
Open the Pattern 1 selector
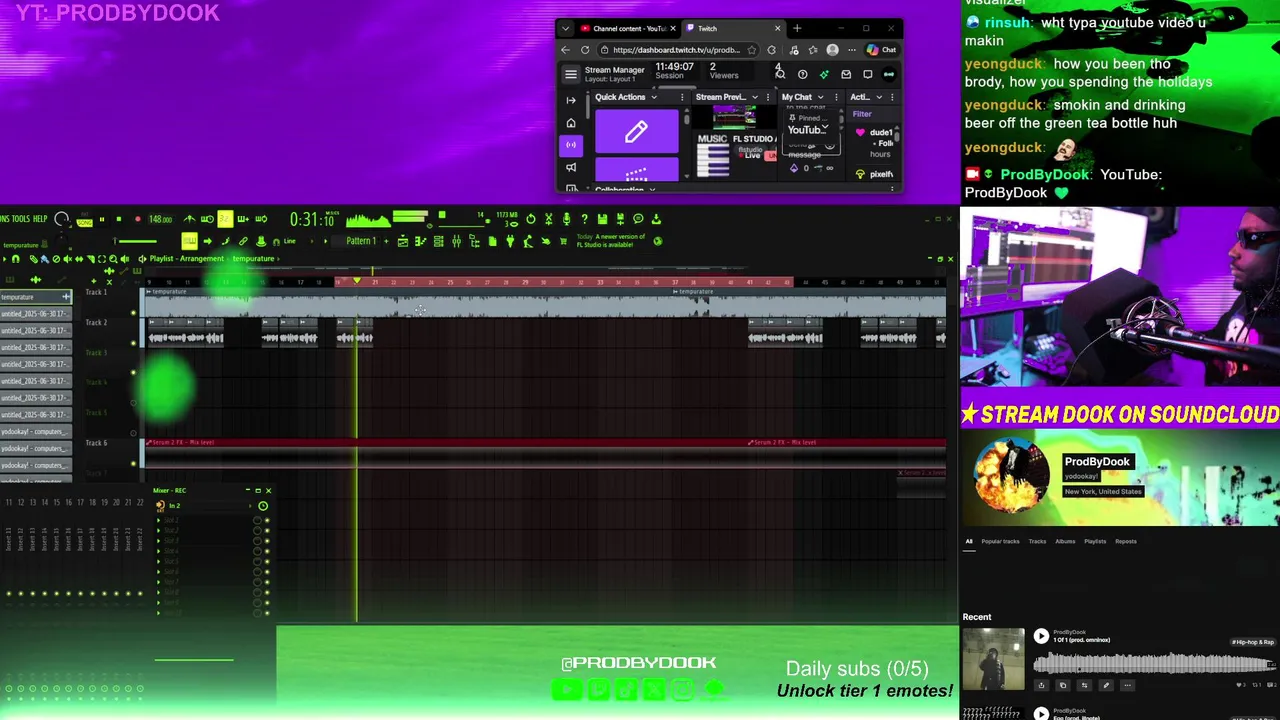tap(360, 241)
